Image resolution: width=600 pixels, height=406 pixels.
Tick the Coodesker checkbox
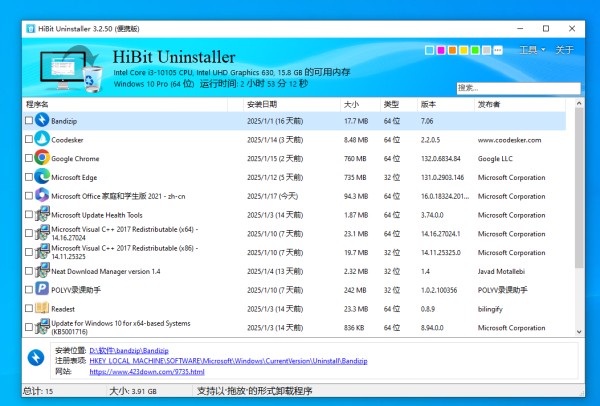pyautogui.click(x=29, y=139)
